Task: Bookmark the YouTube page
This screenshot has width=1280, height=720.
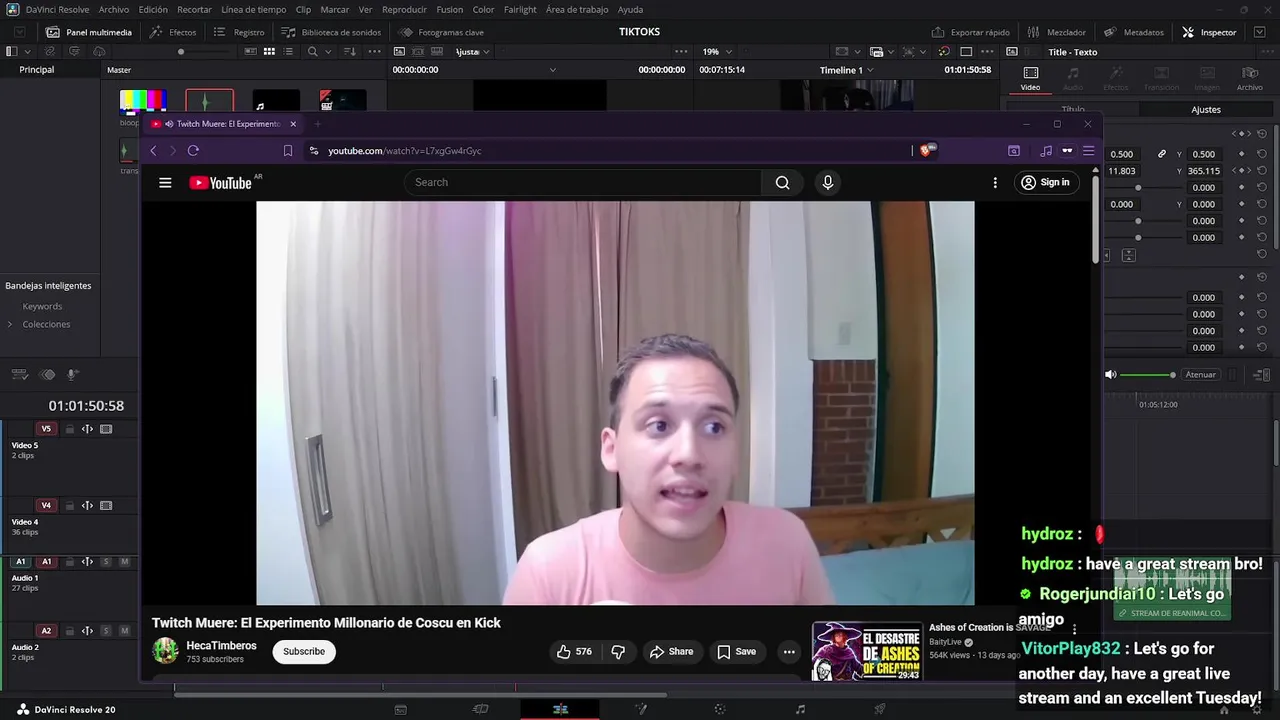Action: [288, 150]
